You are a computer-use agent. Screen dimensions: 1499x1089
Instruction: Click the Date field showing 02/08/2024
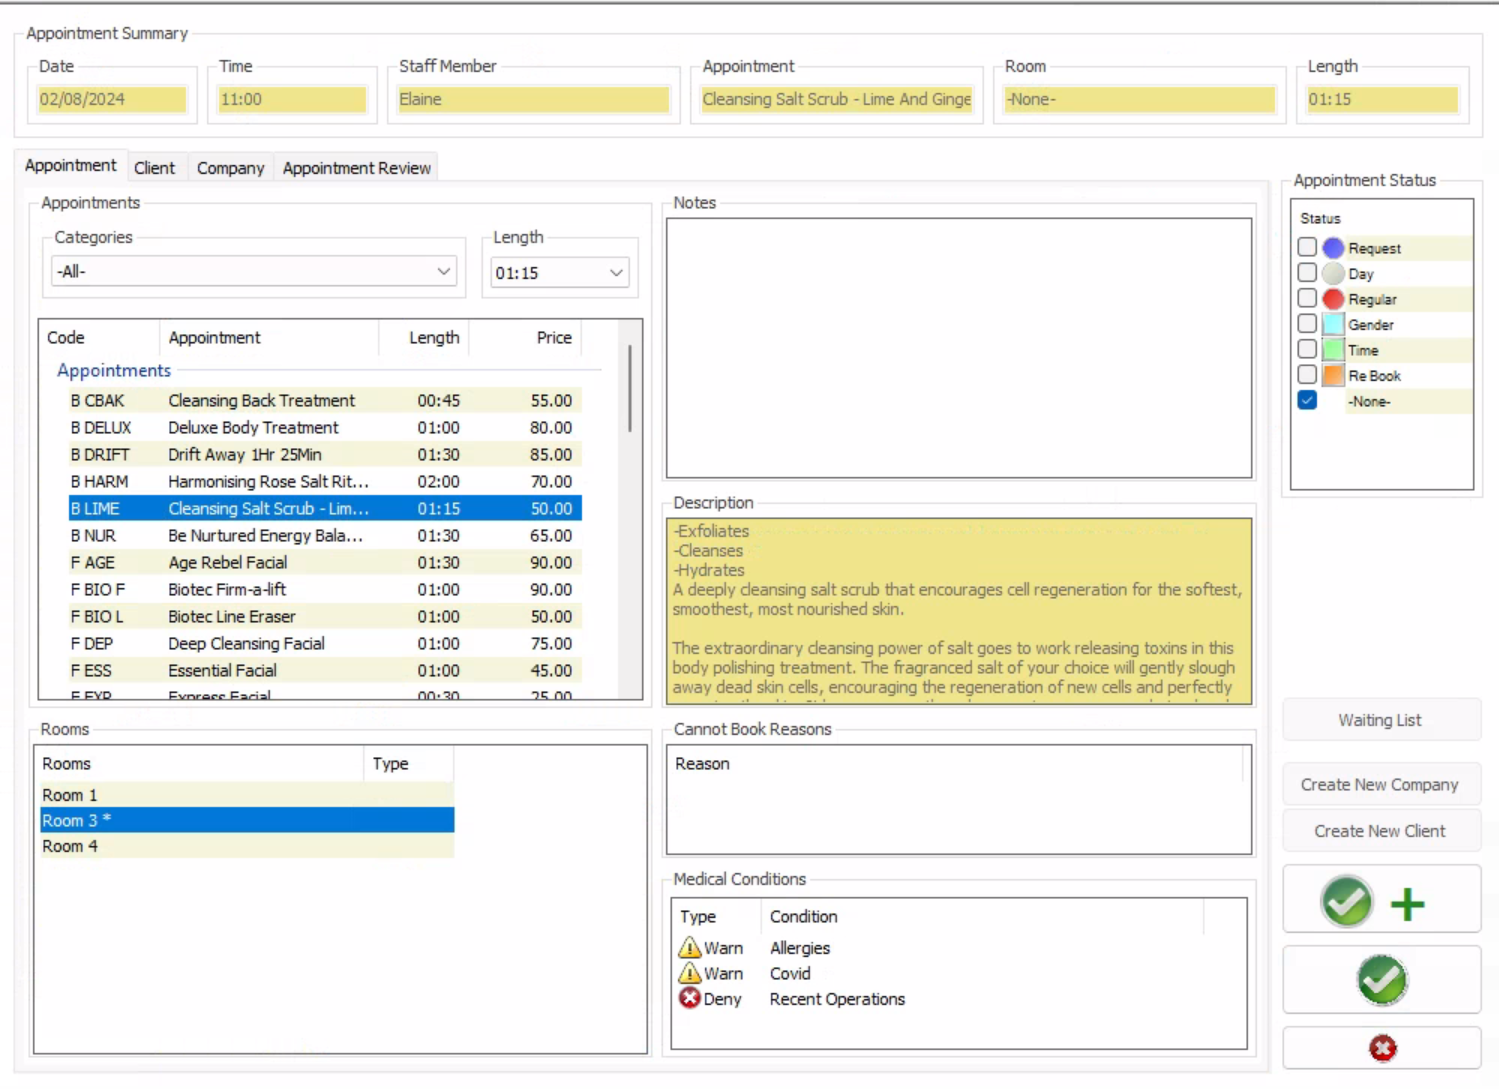112,99
